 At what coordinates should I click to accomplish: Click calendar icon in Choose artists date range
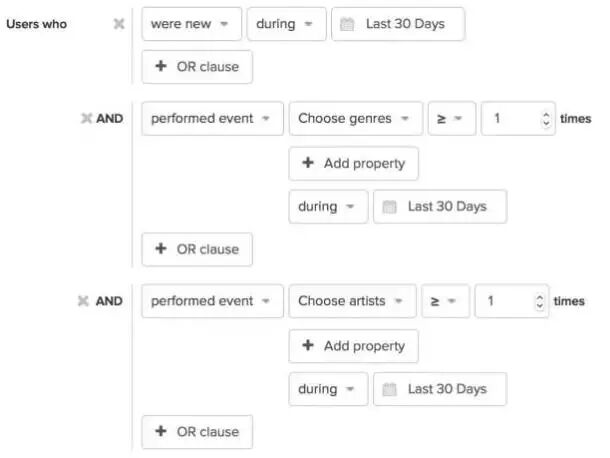[390, 389]
